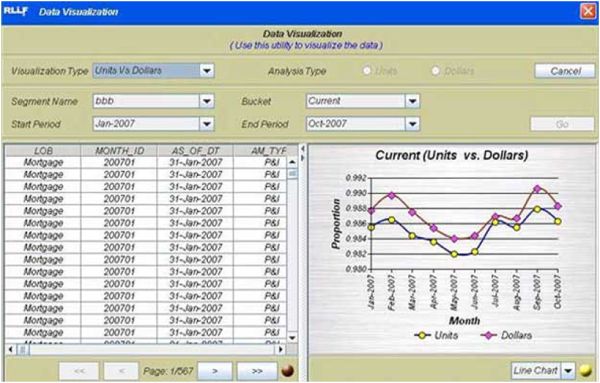Click the horizontal scrollbar thumb under table
Image resolution: width=600 pixels, height=383 pixels.
coord(23,349)
